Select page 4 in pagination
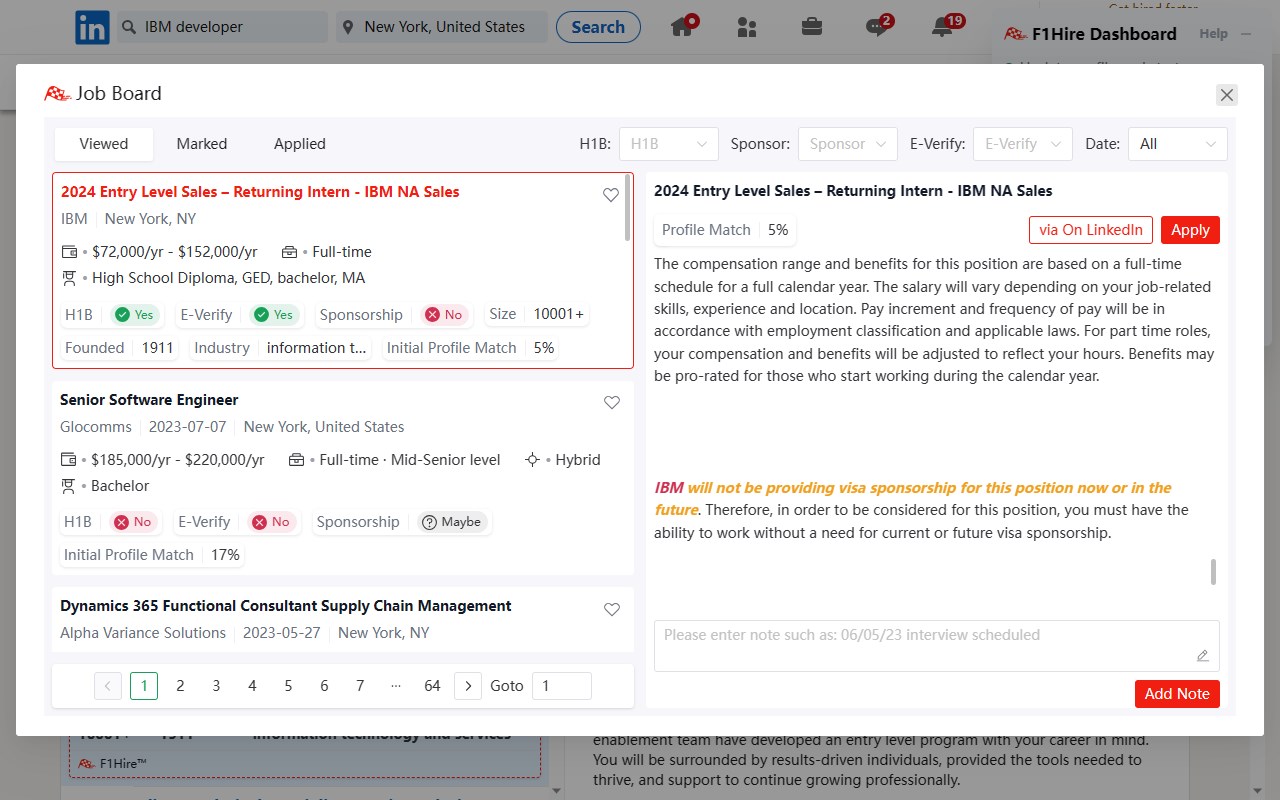The height and width of the screenshot is (800, 1280). pyautogui.click(x=252, y=686)
